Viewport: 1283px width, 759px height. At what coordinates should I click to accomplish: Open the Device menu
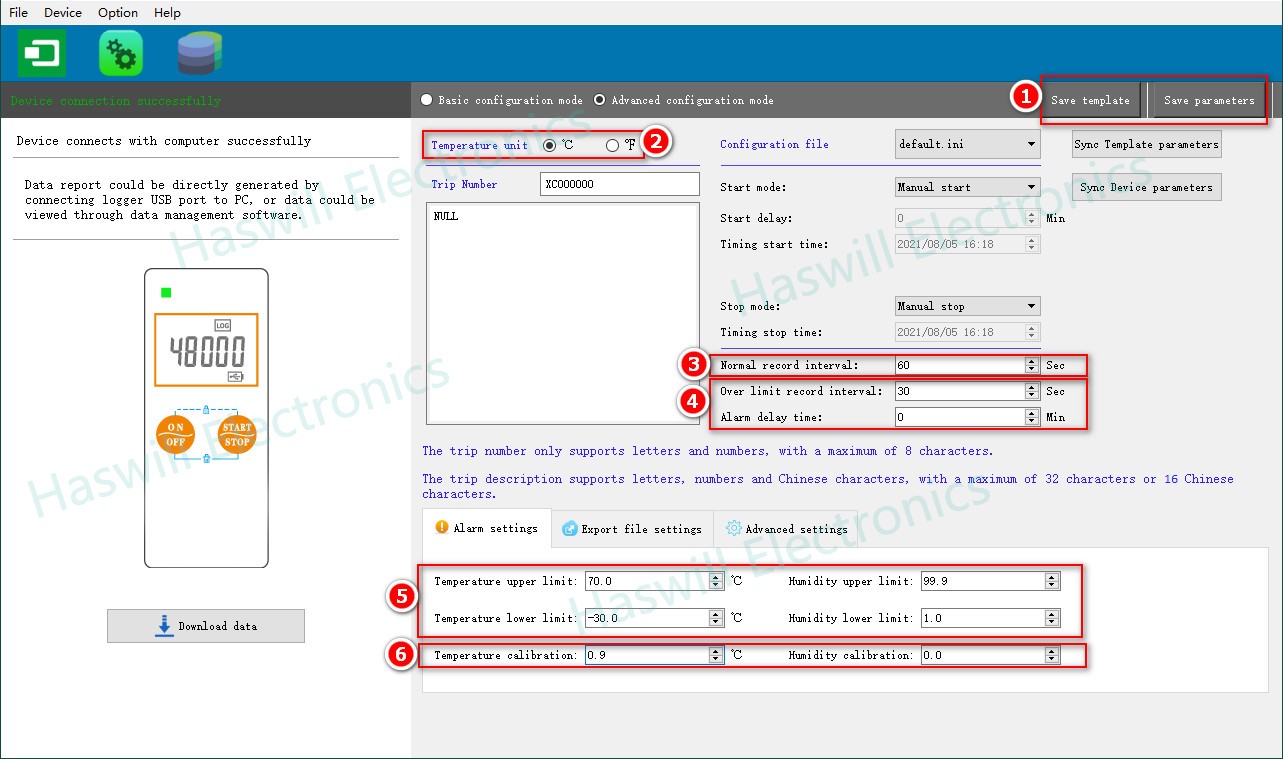pyautogui.click(x=63, y=12)
